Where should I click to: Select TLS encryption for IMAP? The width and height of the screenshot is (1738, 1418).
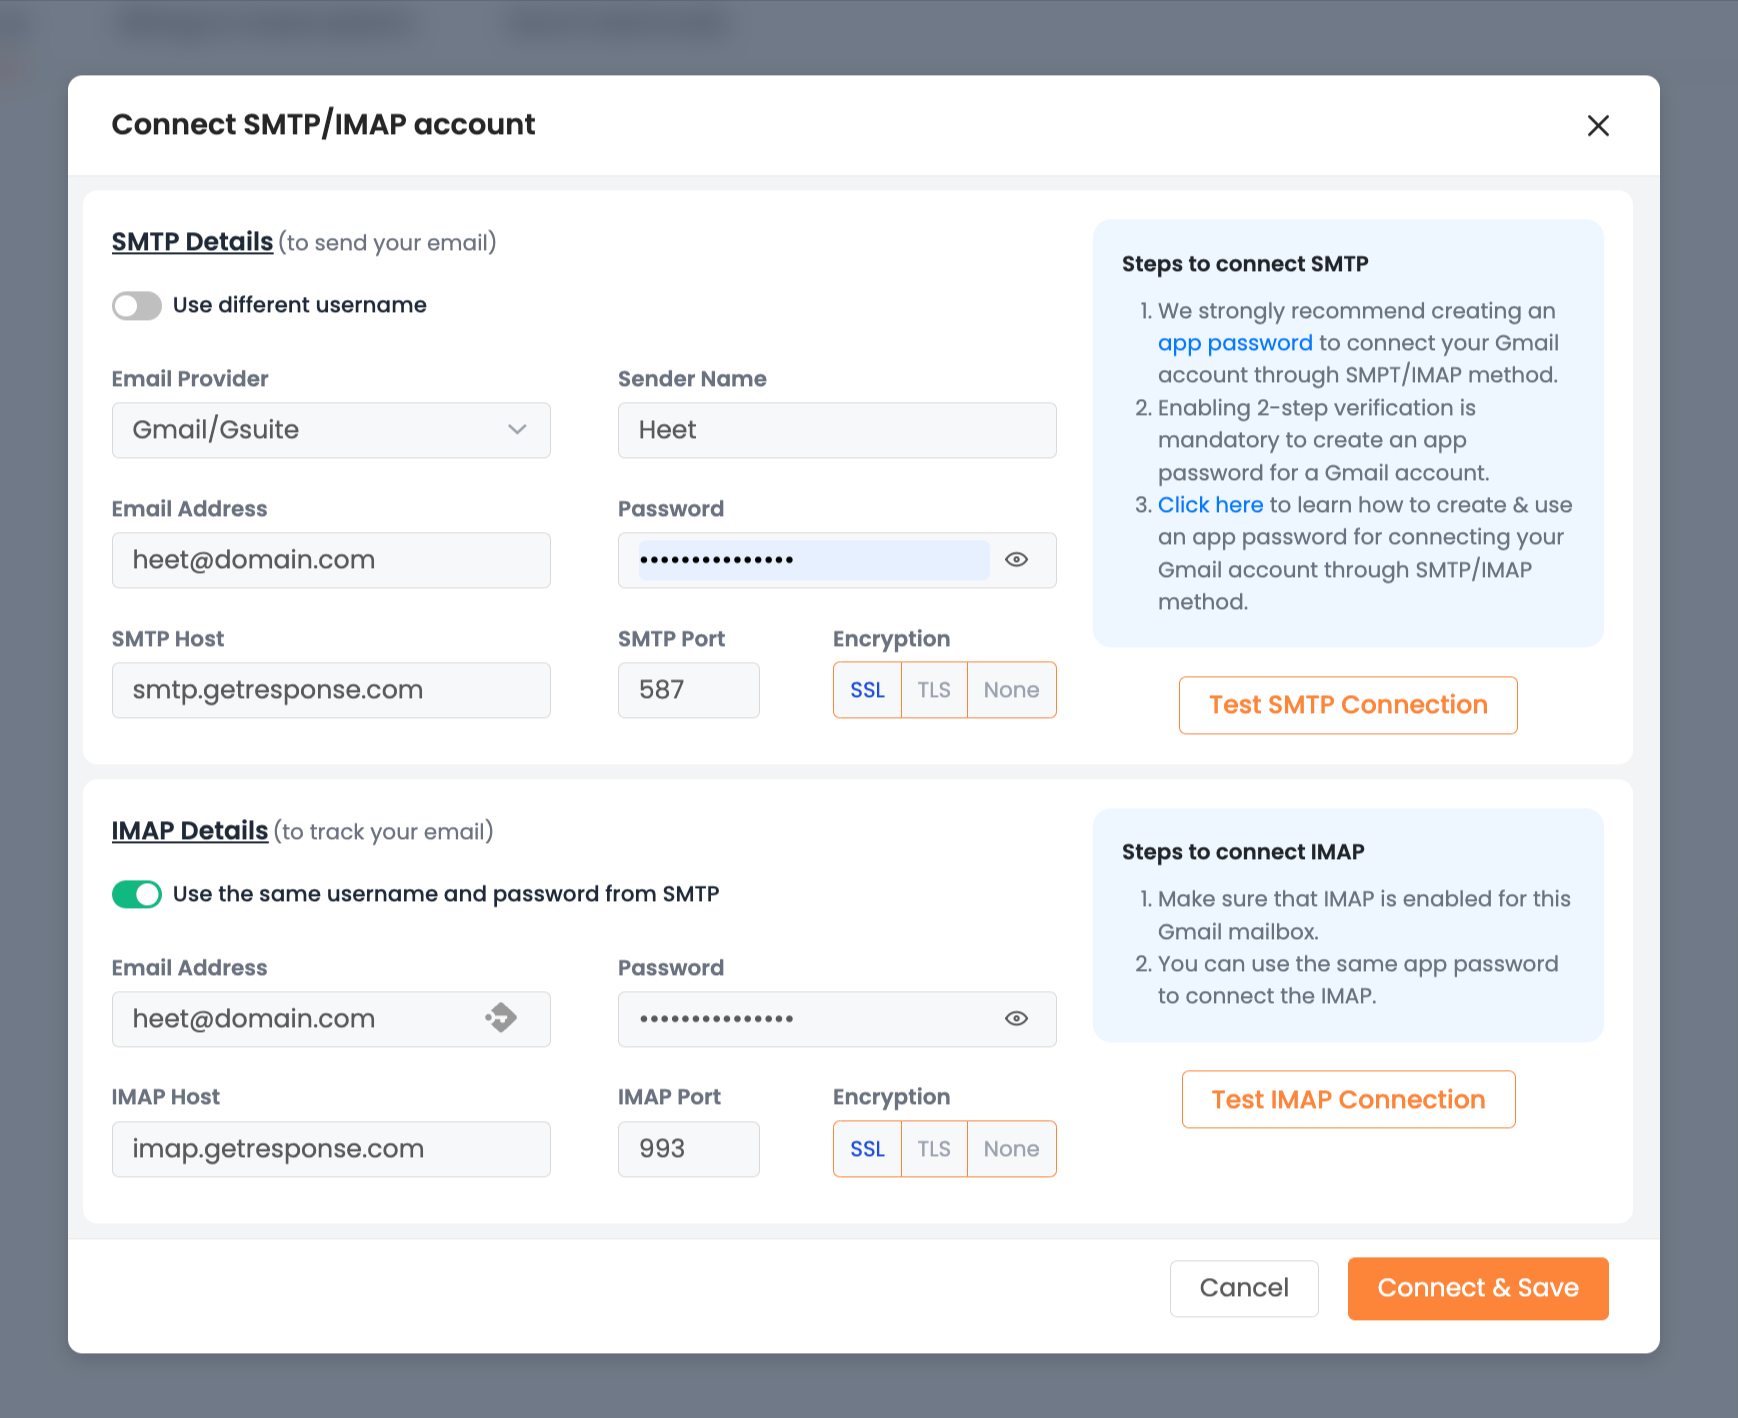tap(934, 1149)
